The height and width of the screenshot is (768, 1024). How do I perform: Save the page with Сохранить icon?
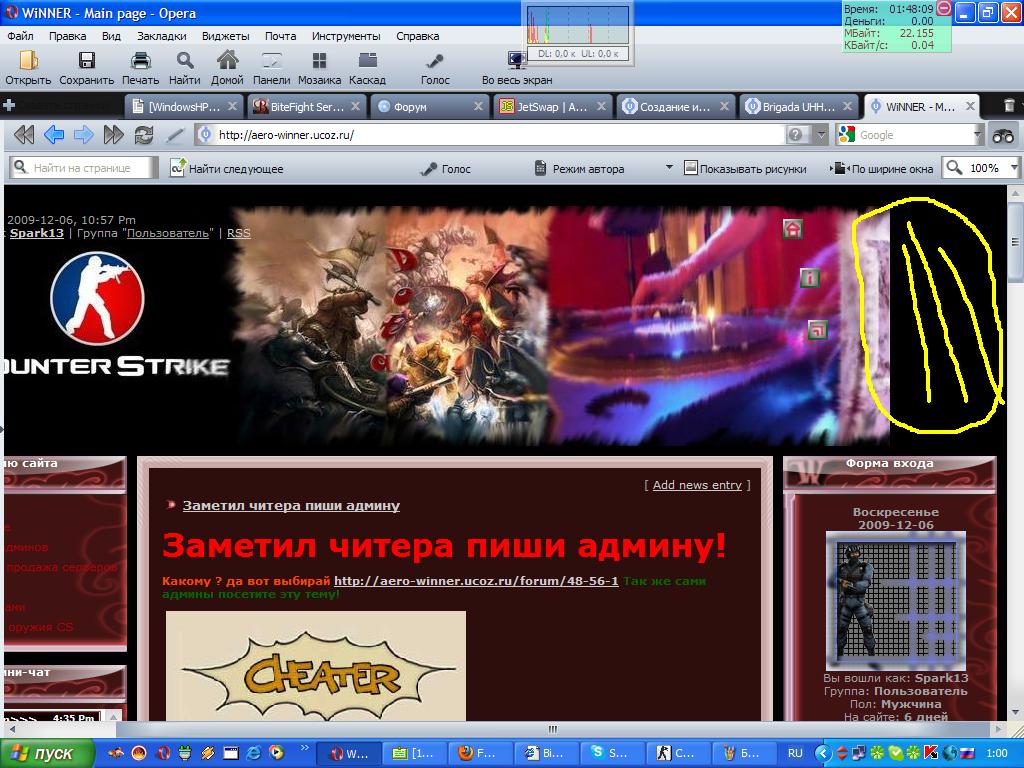click(x=87, y=69)
